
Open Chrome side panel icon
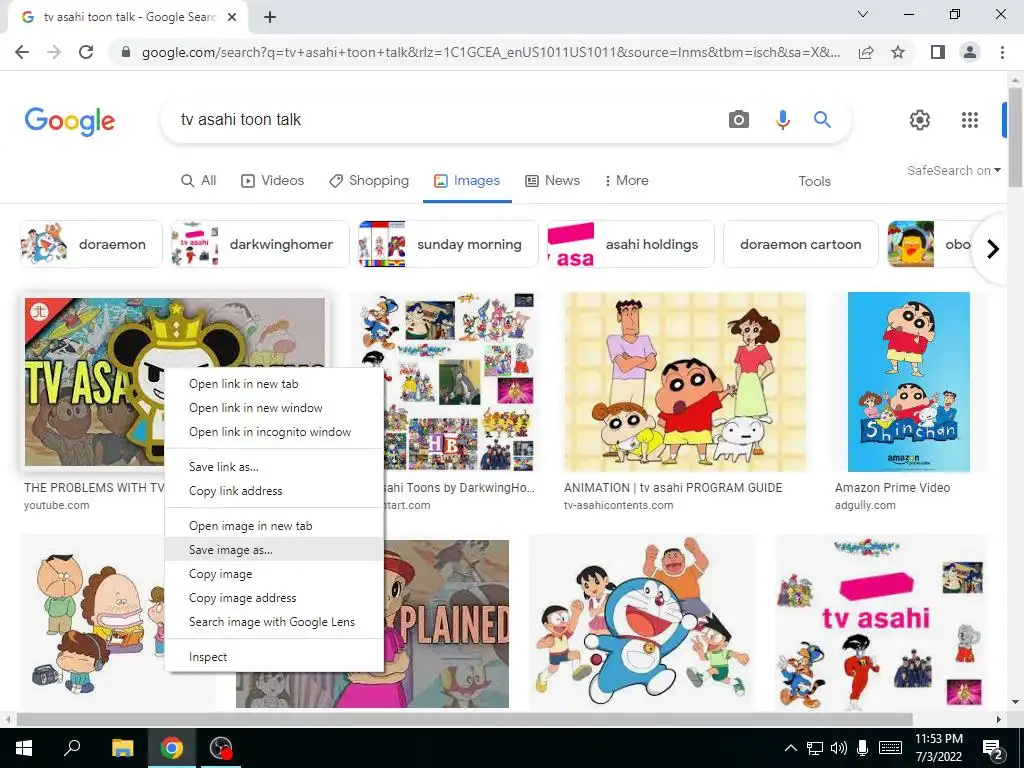tap(938, 52)
